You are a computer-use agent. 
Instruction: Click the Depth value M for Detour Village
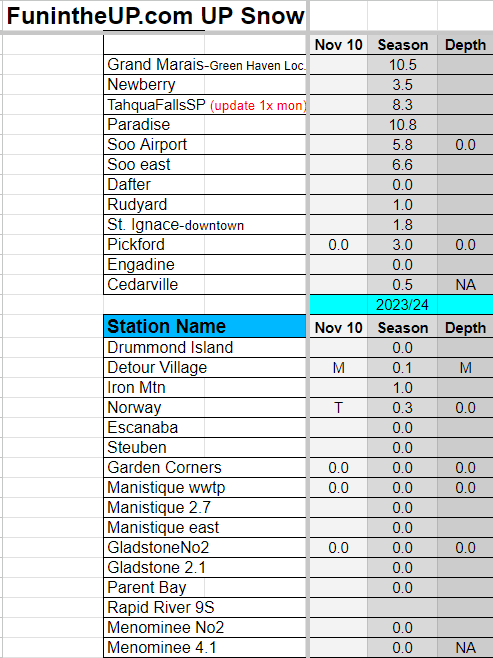(465, 368)
